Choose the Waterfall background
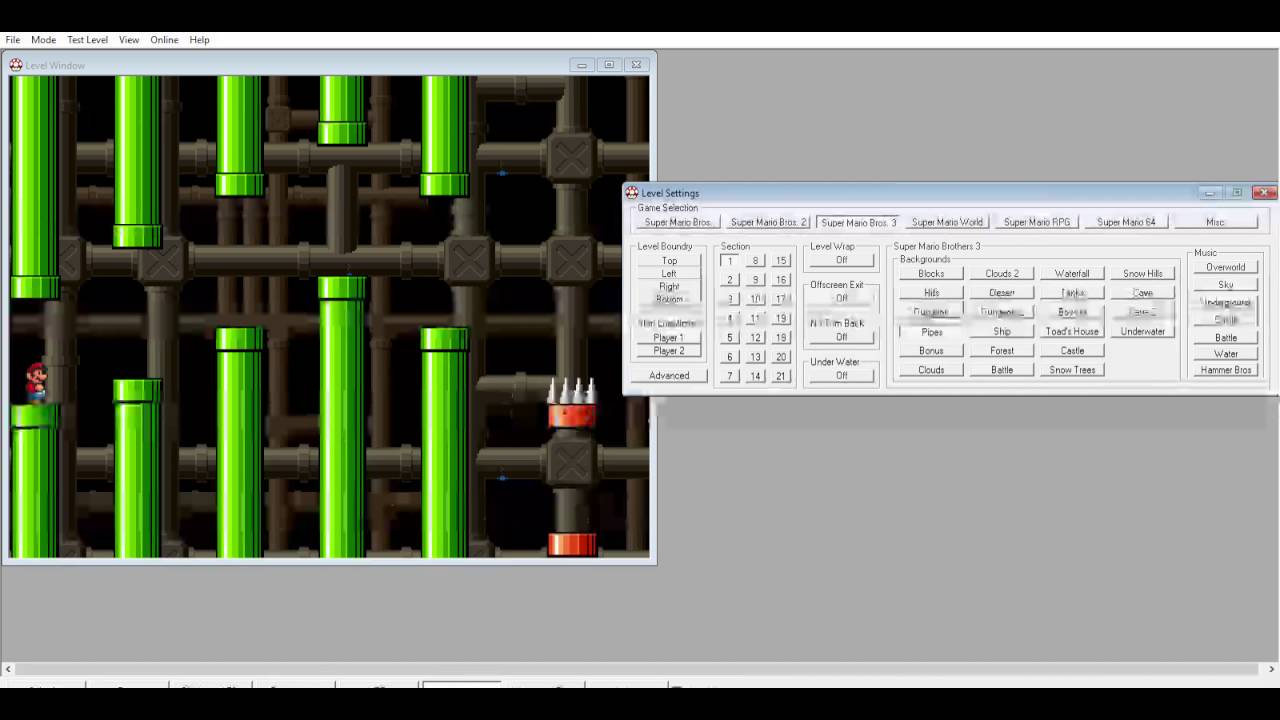Image resolution: width=1280 pixels, height=720 pixels. (1072, 273)
